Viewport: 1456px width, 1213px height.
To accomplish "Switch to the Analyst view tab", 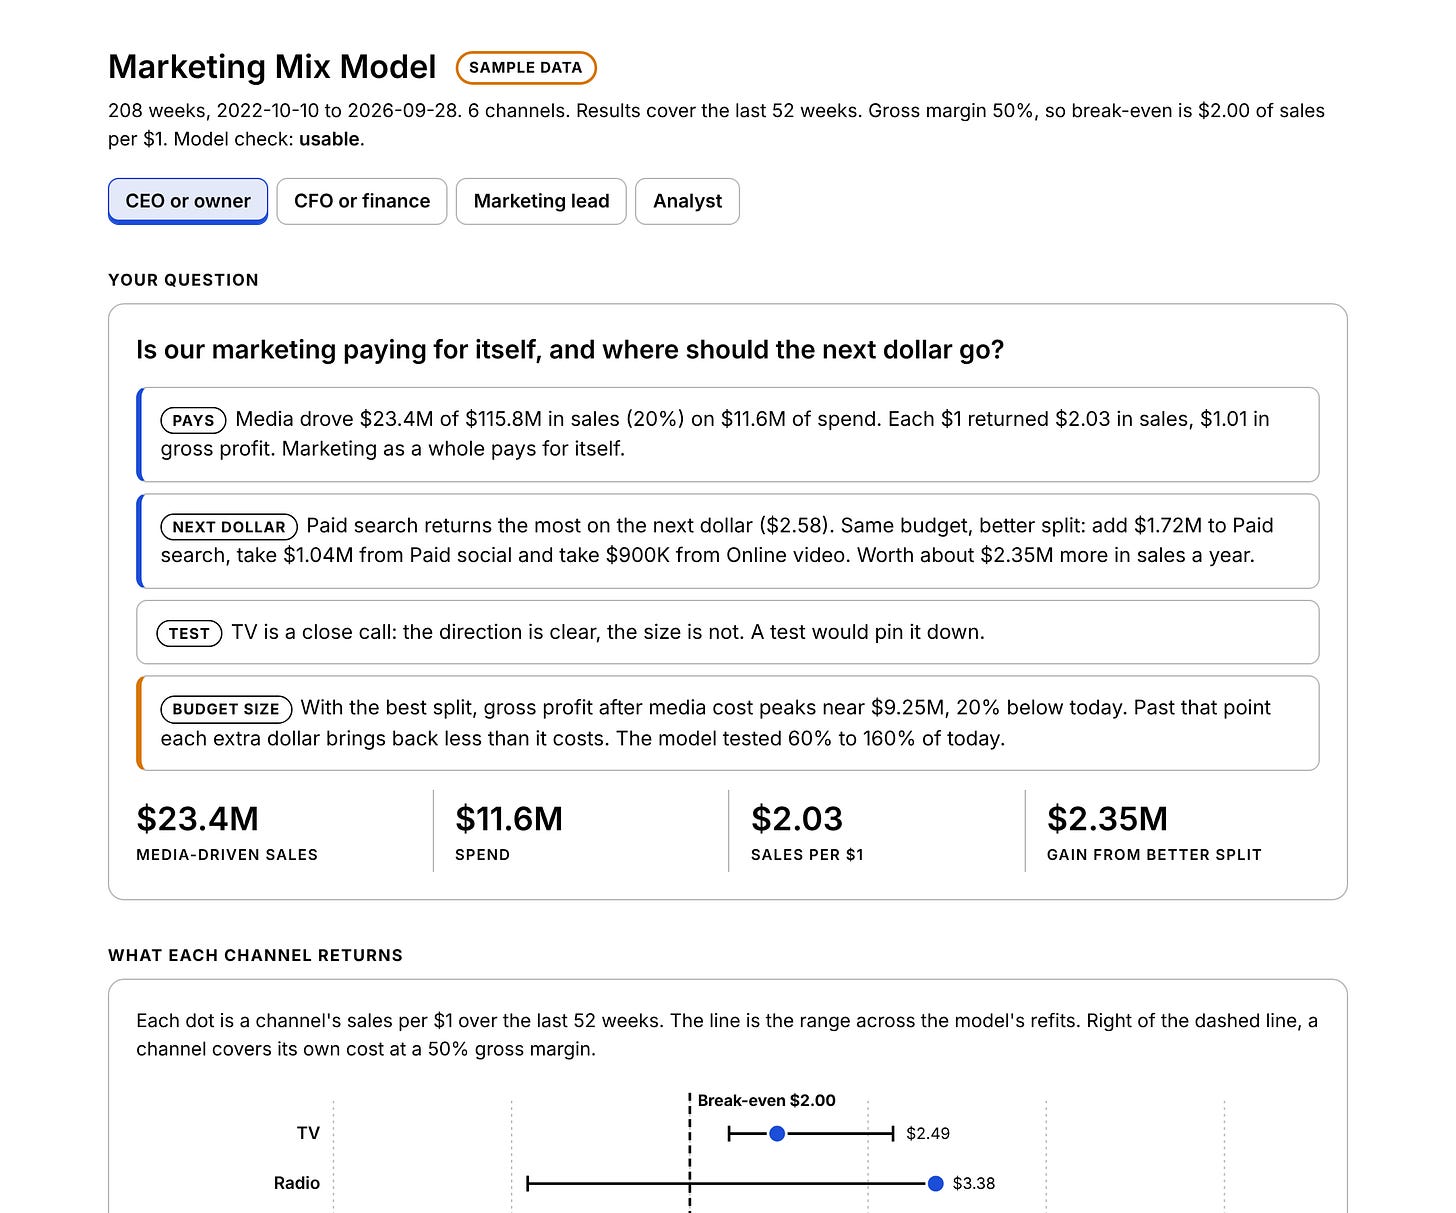I will tap(687, 201).
